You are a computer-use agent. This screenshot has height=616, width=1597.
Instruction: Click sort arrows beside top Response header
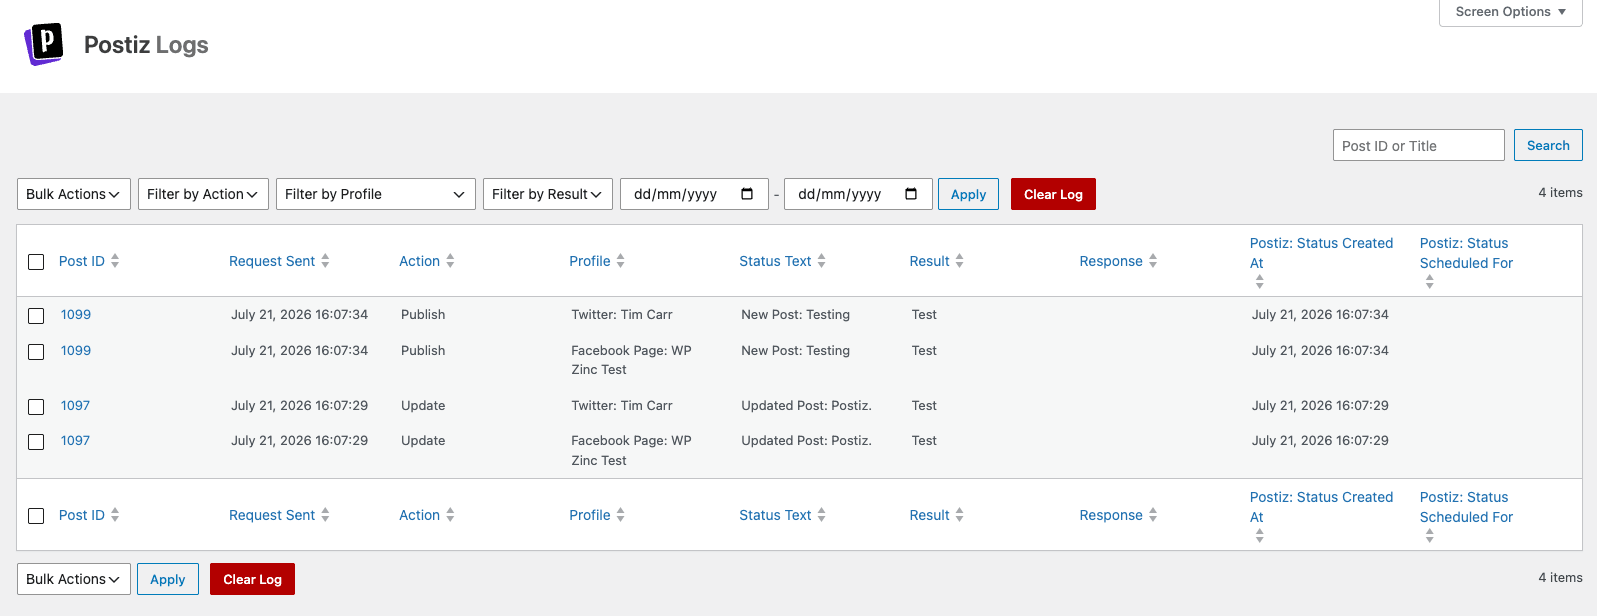pos(1153,261)
